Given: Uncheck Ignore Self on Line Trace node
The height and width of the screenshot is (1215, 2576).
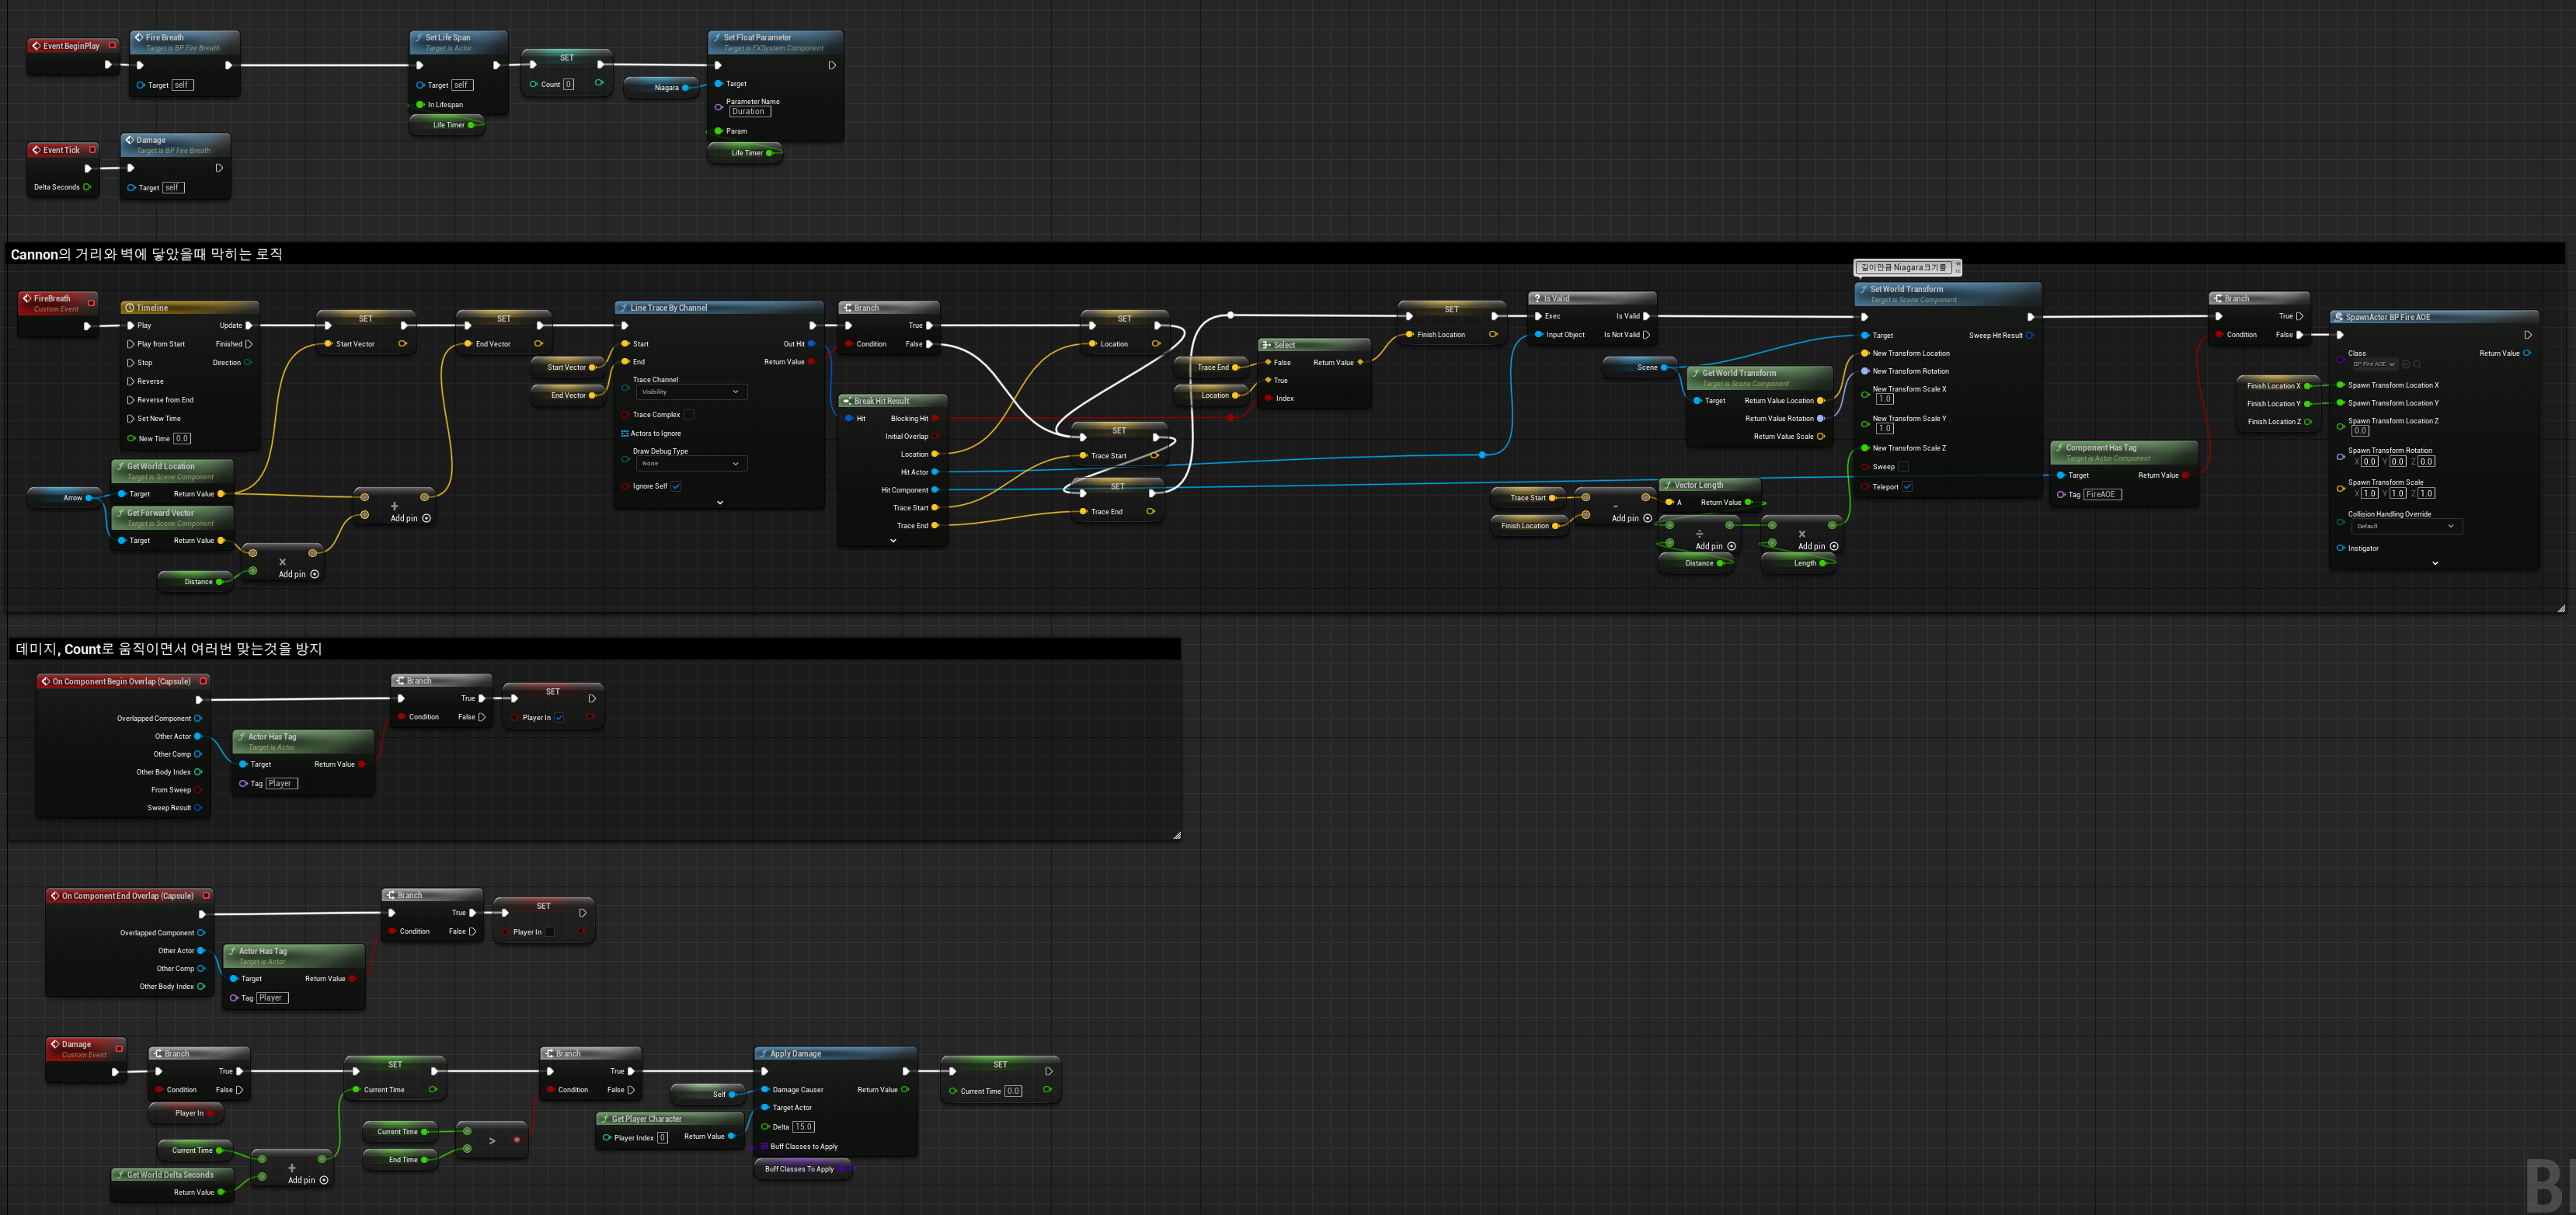Looking at the screenshot, I should pyautogui.click(x=676, y=487).
